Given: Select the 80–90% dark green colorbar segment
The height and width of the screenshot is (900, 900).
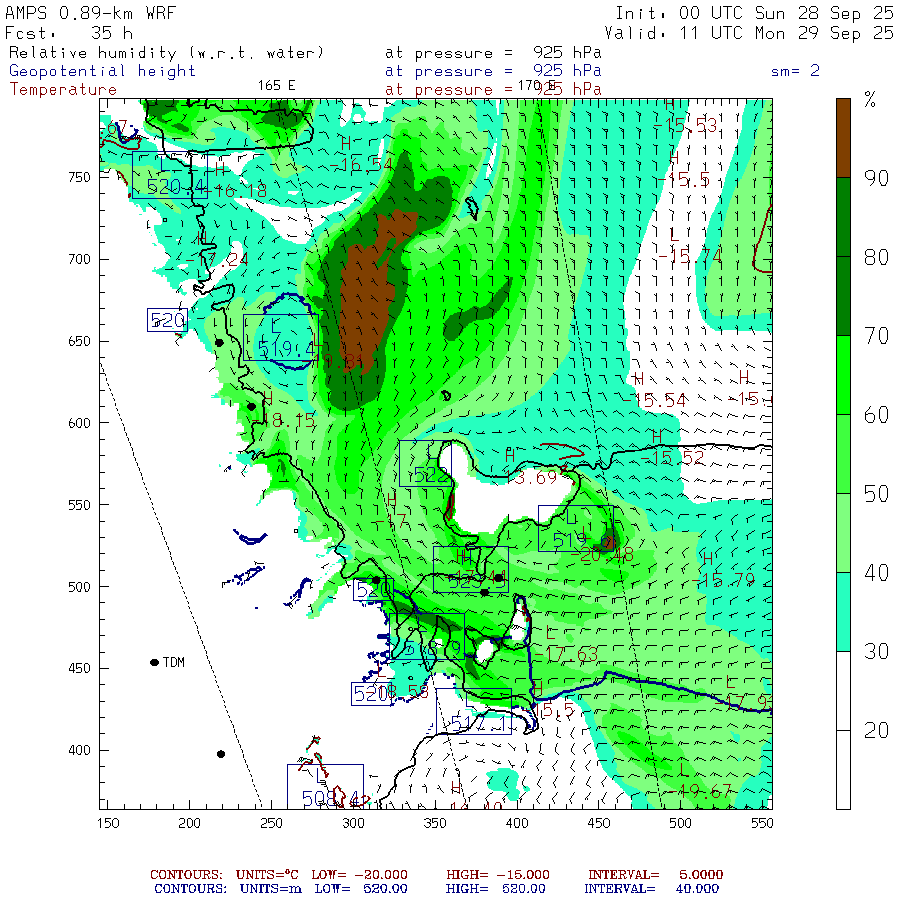Looking at the screenshot, I should point(843,217).
